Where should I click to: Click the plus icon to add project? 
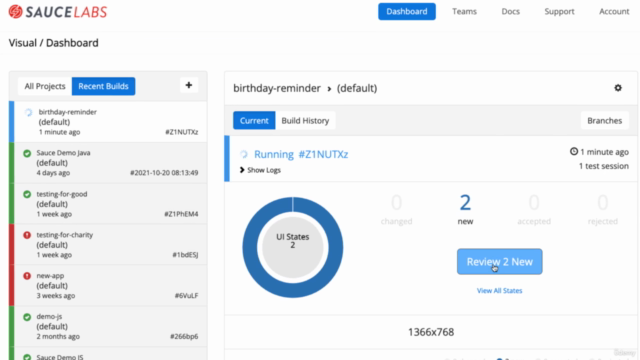pos(189,85)
